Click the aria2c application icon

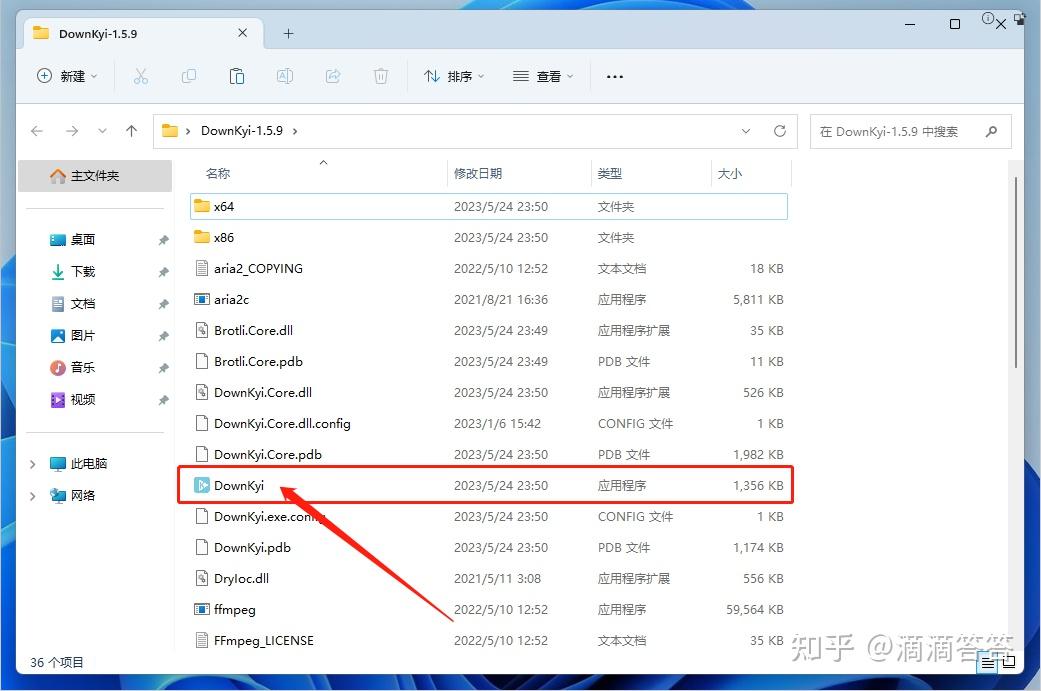pos(202,299)
